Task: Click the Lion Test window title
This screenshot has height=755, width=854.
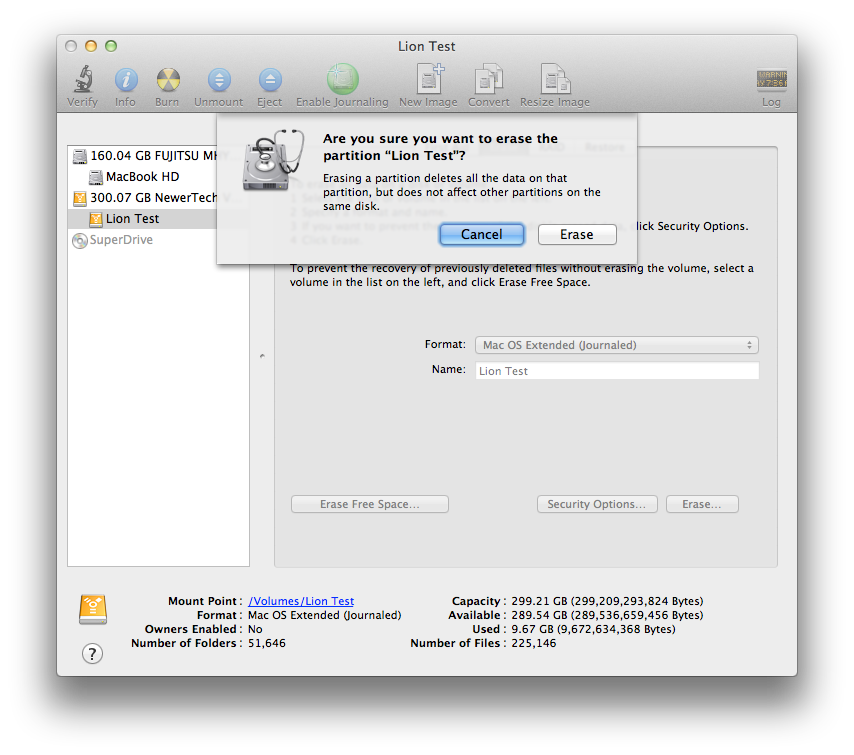Action: pos(426,46)
